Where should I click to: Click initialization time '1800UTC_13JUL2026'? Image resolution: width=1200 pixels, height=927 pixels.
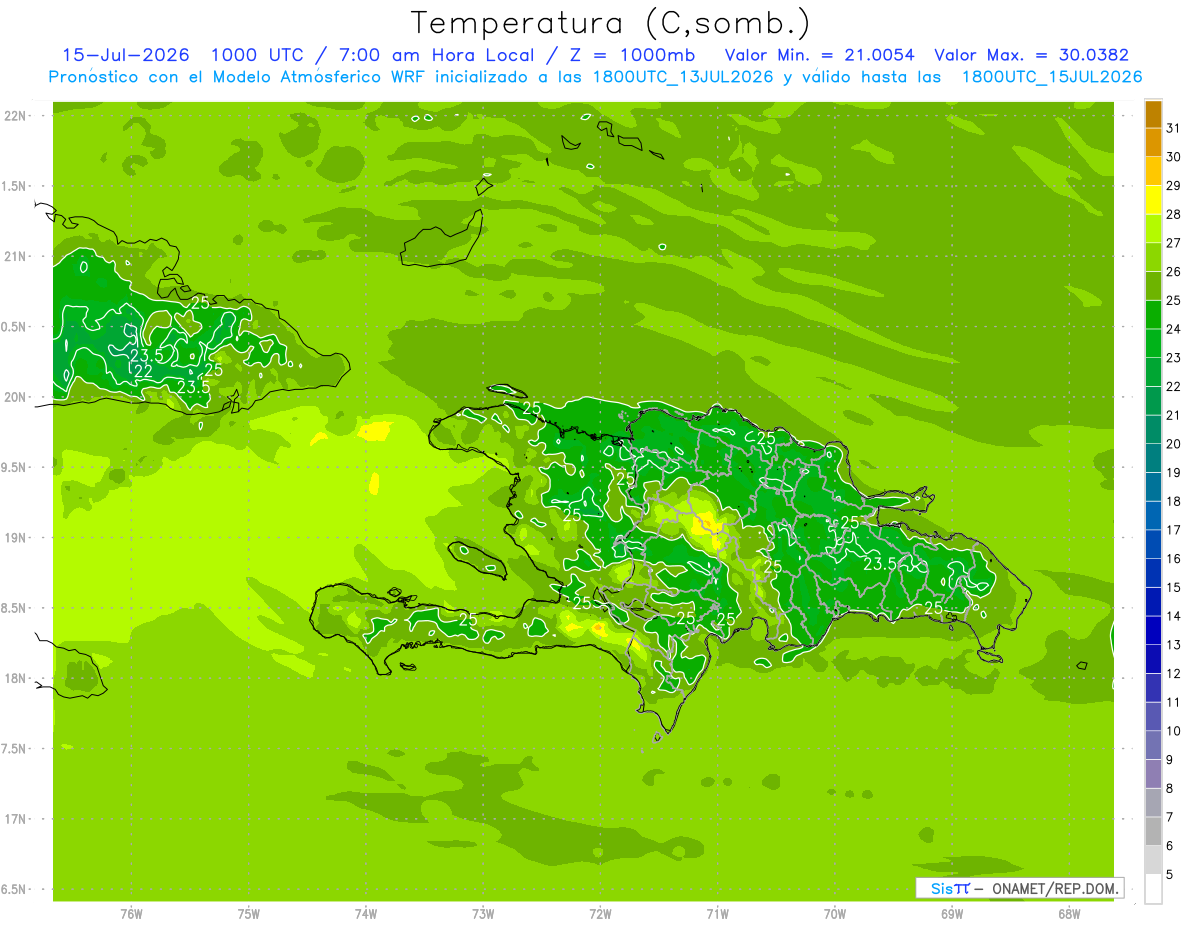coord(682,77)
